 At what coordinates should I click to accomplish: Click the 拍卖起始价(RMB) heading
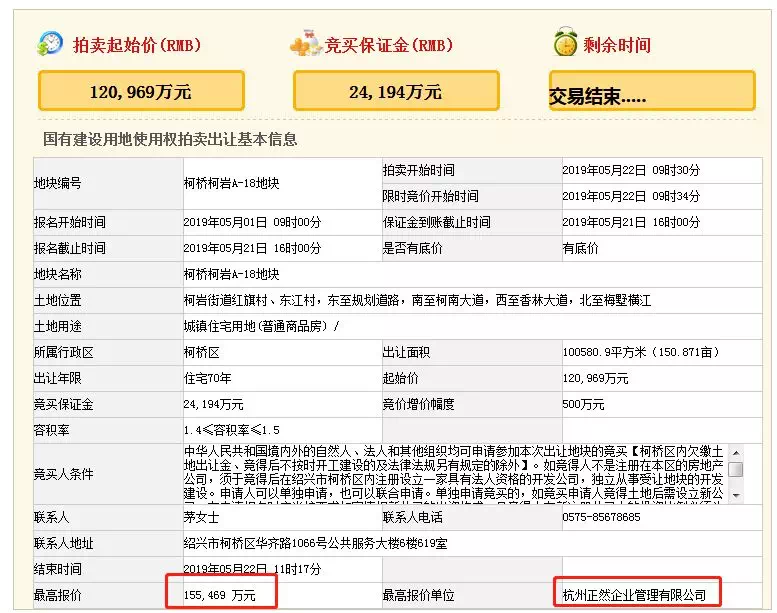(137, 45)
